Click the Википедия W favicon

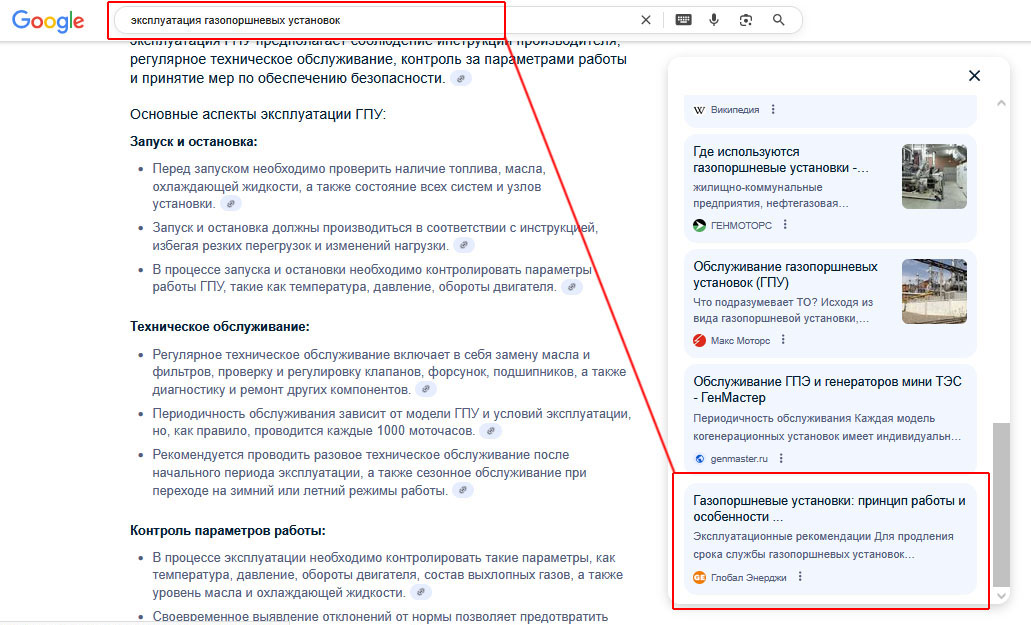coord(700,110)
